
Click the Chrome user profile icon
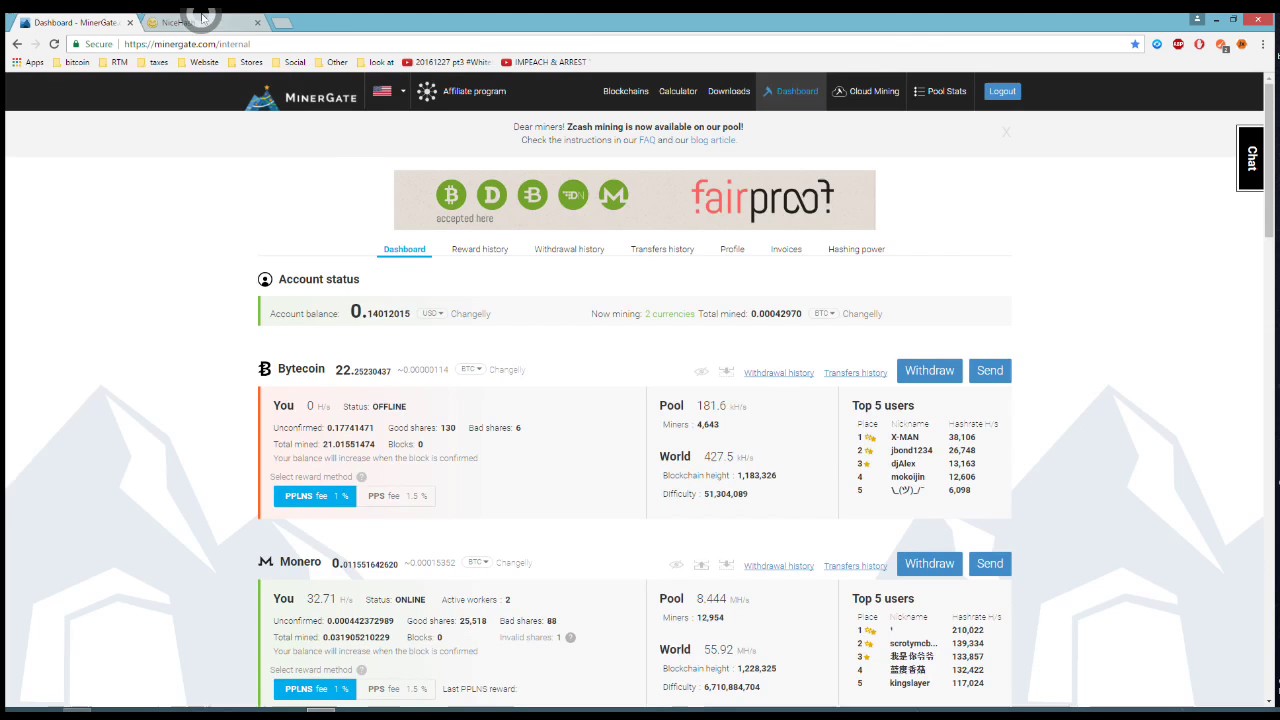click(x=1197, y=19)
